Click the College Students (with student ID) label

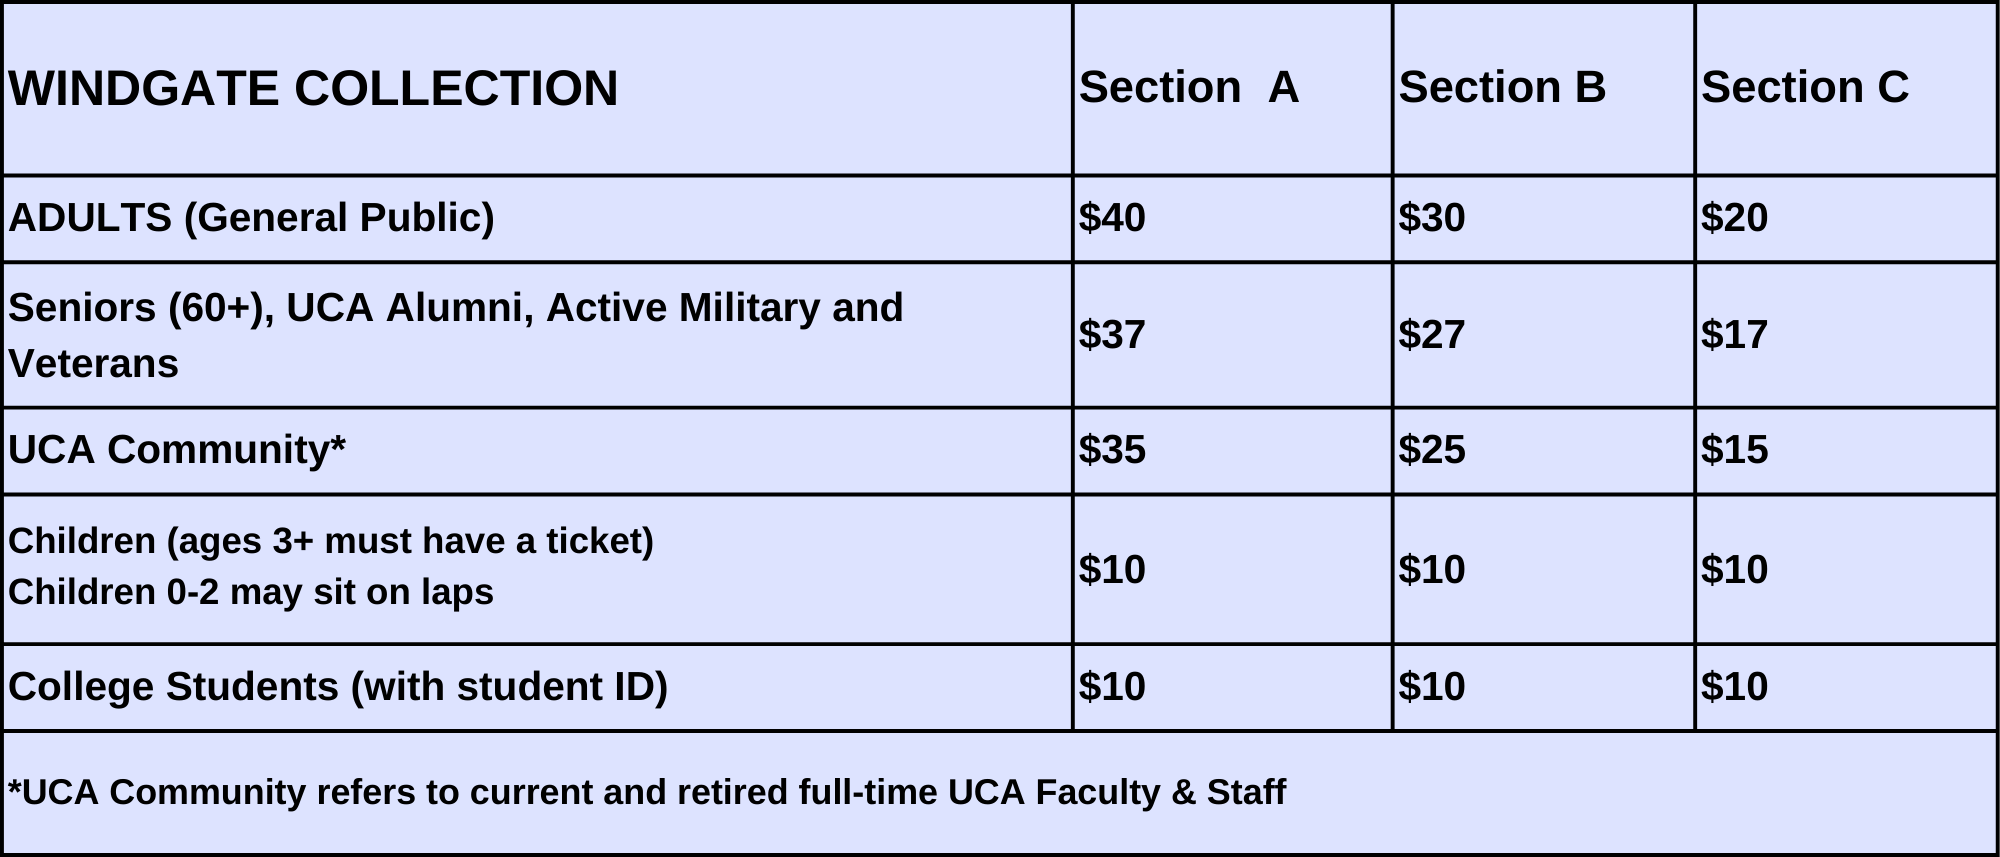pyautogui.click(x=338, y=687)
